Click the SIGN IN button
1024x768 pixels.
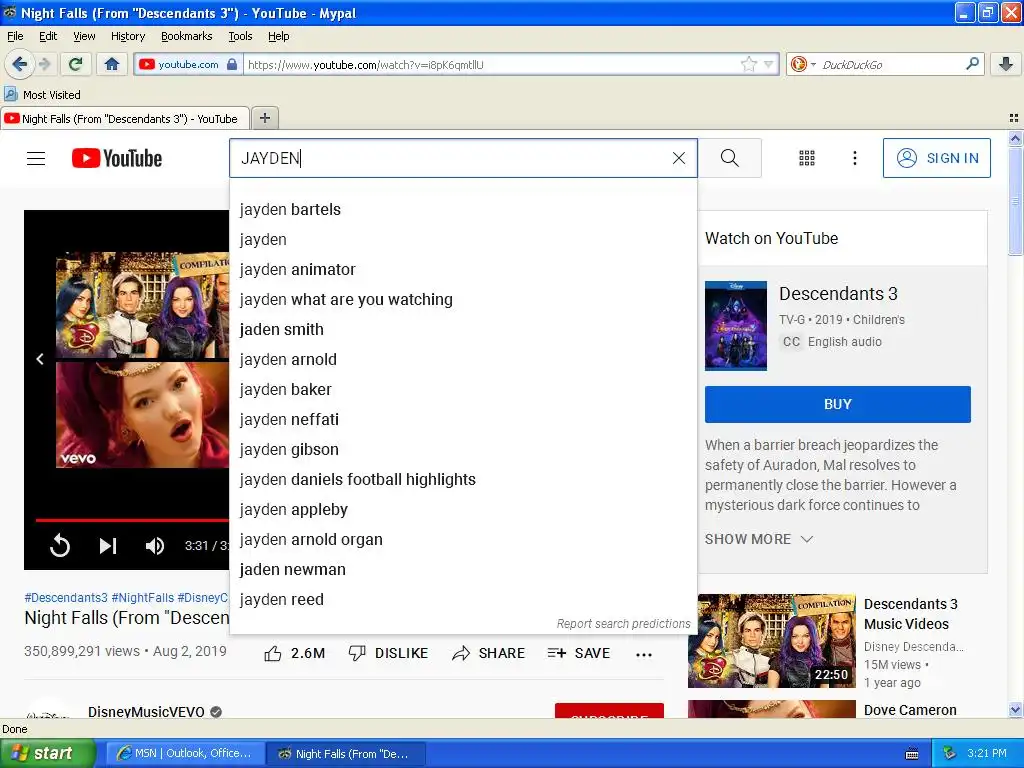tap(936, 158)
